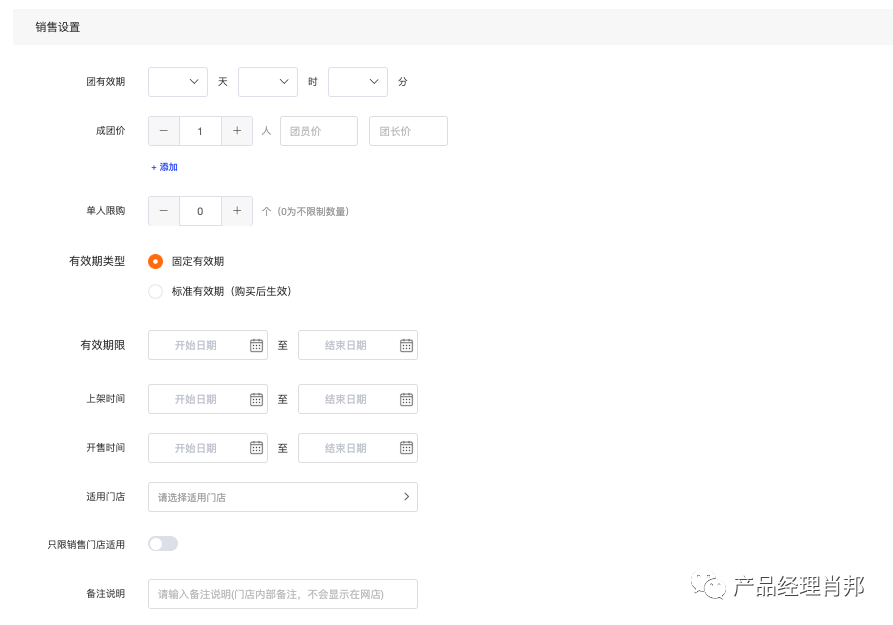Open the end date calendar for 上架时间
Viewport: 893px width, 625px height.
tap(406, 399)
